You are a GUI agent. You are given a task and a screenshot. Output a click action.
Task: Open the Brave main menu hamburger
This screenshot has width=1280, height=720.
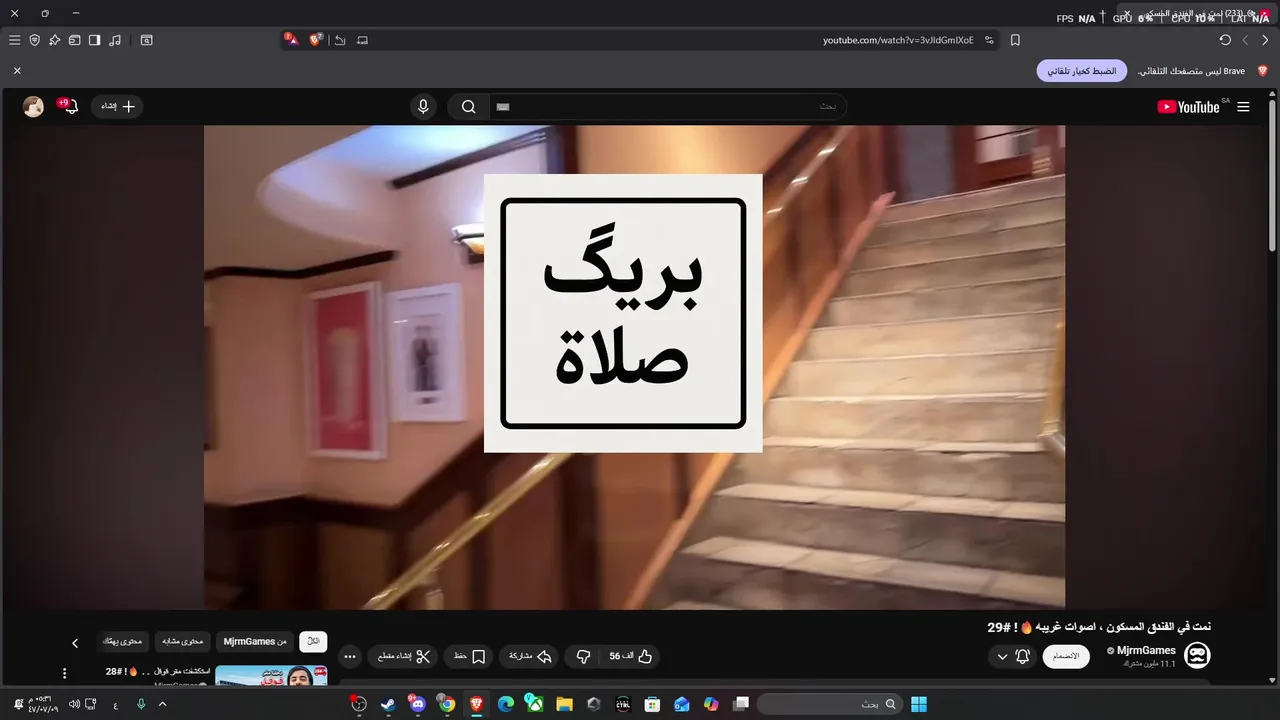coord(14,40)
